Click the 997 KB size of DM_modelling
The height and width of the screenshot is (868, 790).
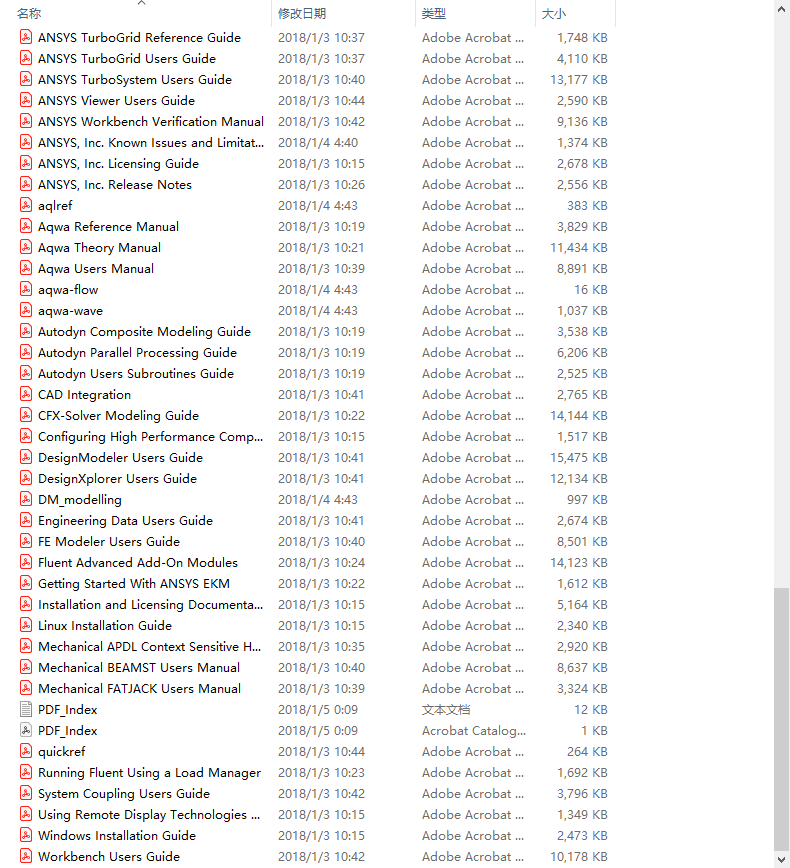(587, 499)
